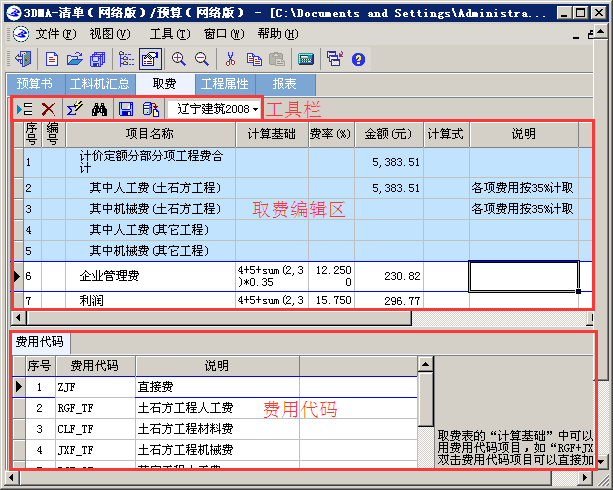Switch to the 预算书 tab
This screenshot has height=490, width=613.
(x=35, y=85)
